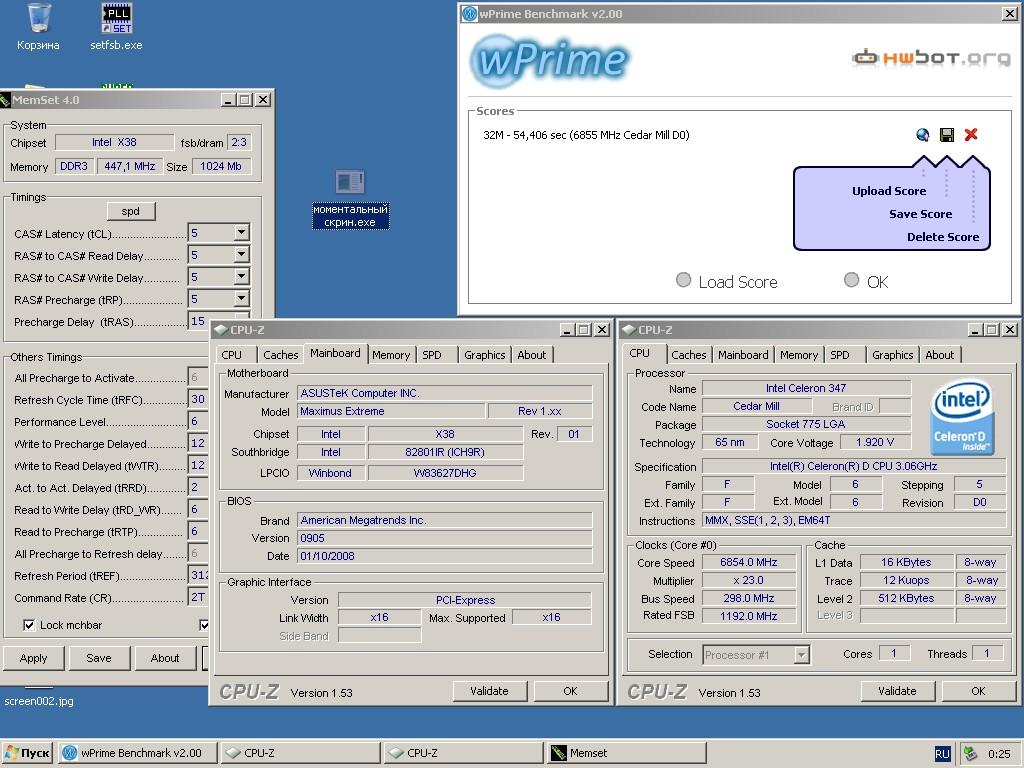Select the OK radio button in wPrime
The height and width of the screenshot is (768, 1024).
(x=851, y=280)
